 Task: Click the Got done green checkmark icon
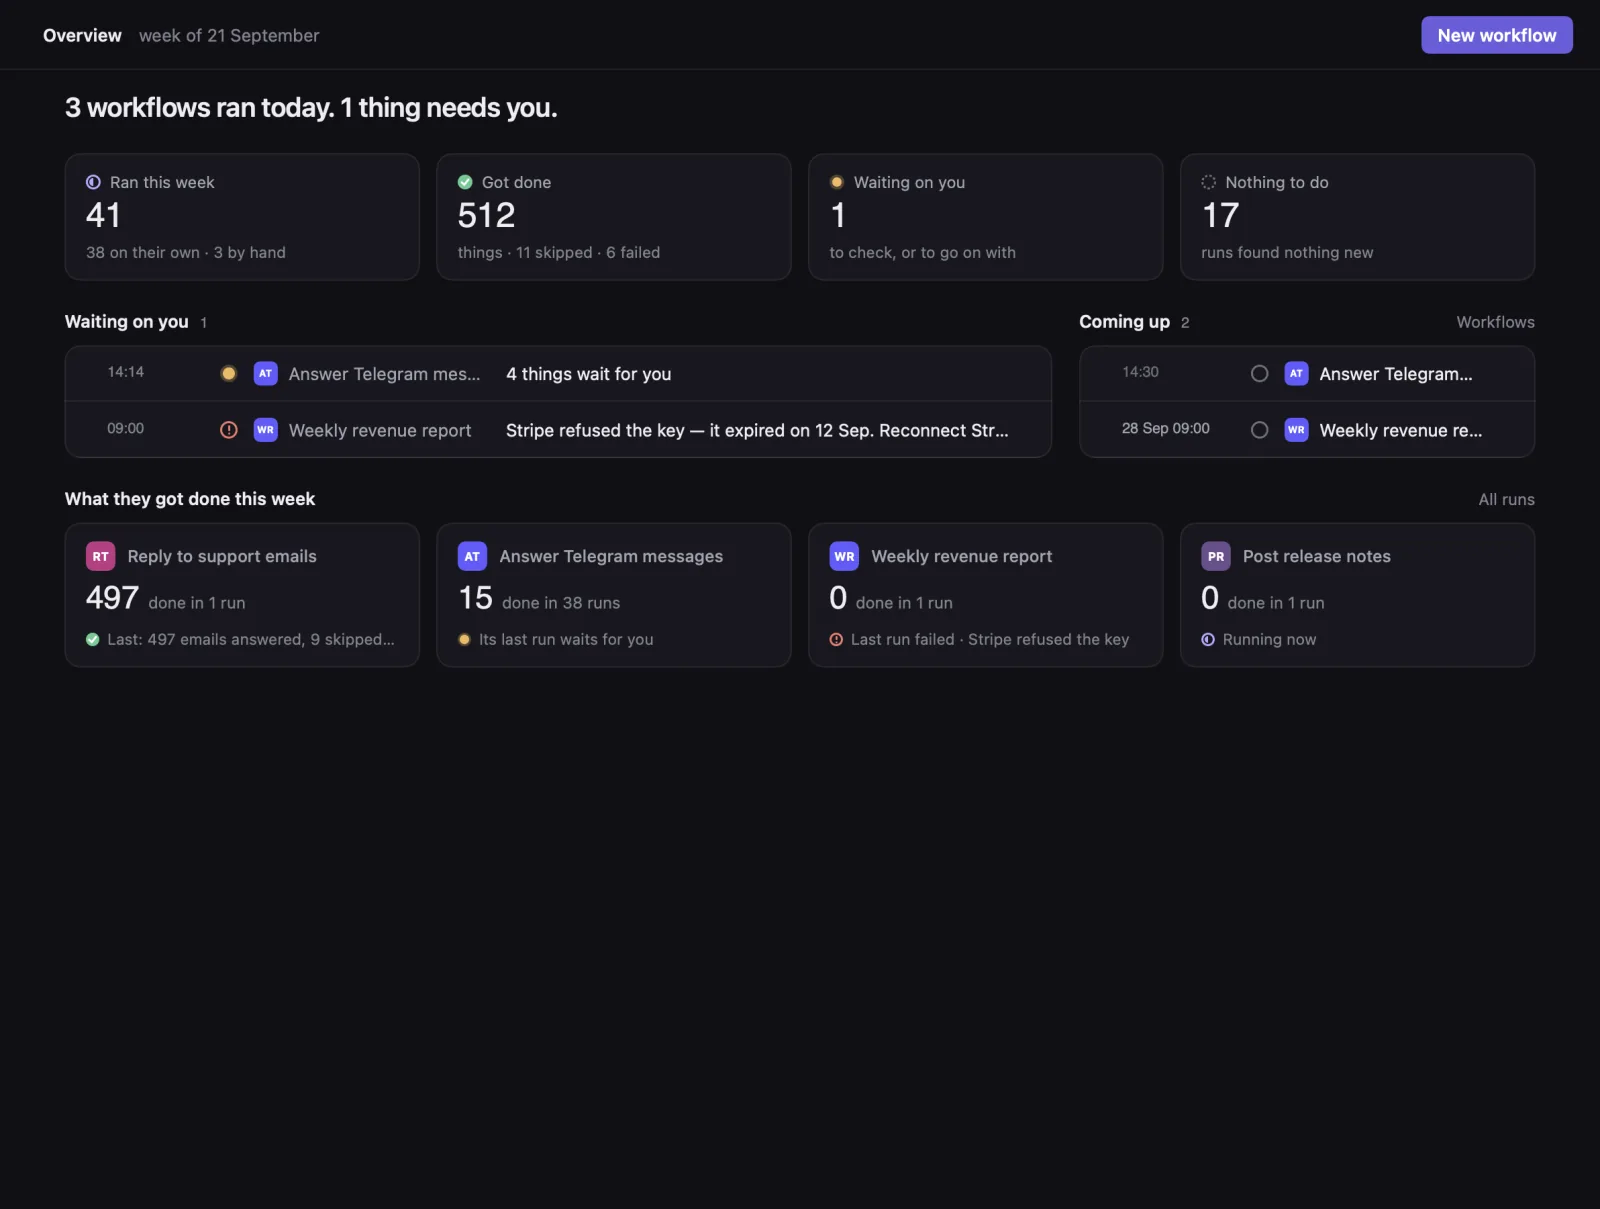(x=465, y=182)
